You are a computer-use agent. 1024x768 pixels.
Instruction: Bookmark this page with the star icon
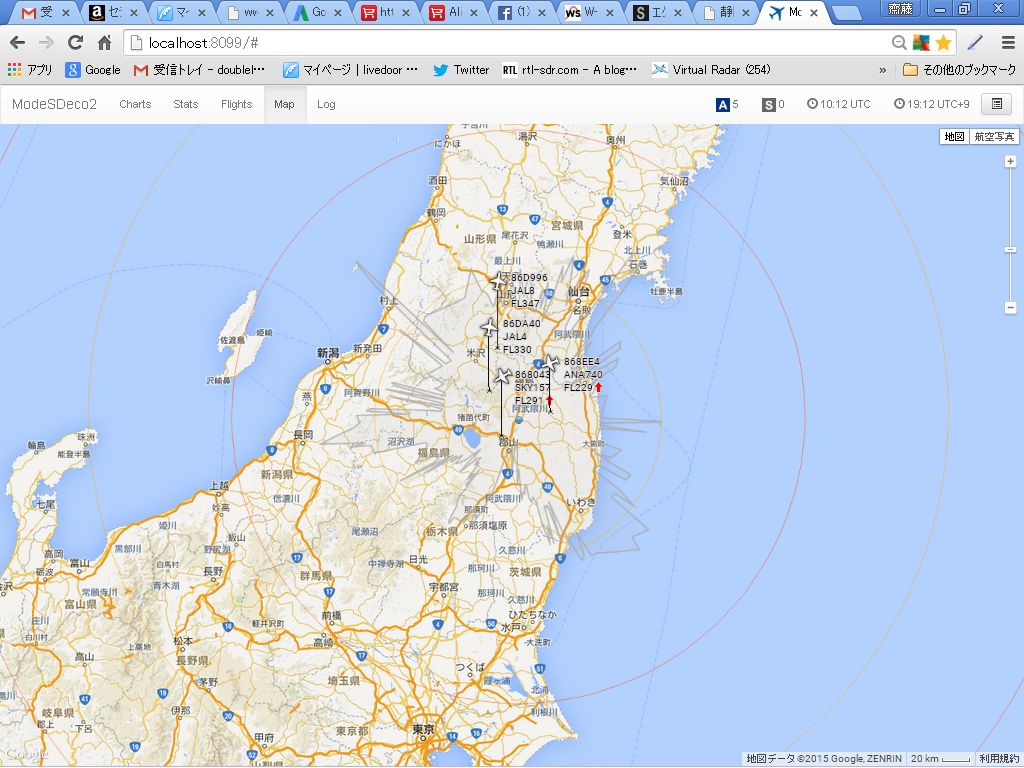[x=943, y=43]
